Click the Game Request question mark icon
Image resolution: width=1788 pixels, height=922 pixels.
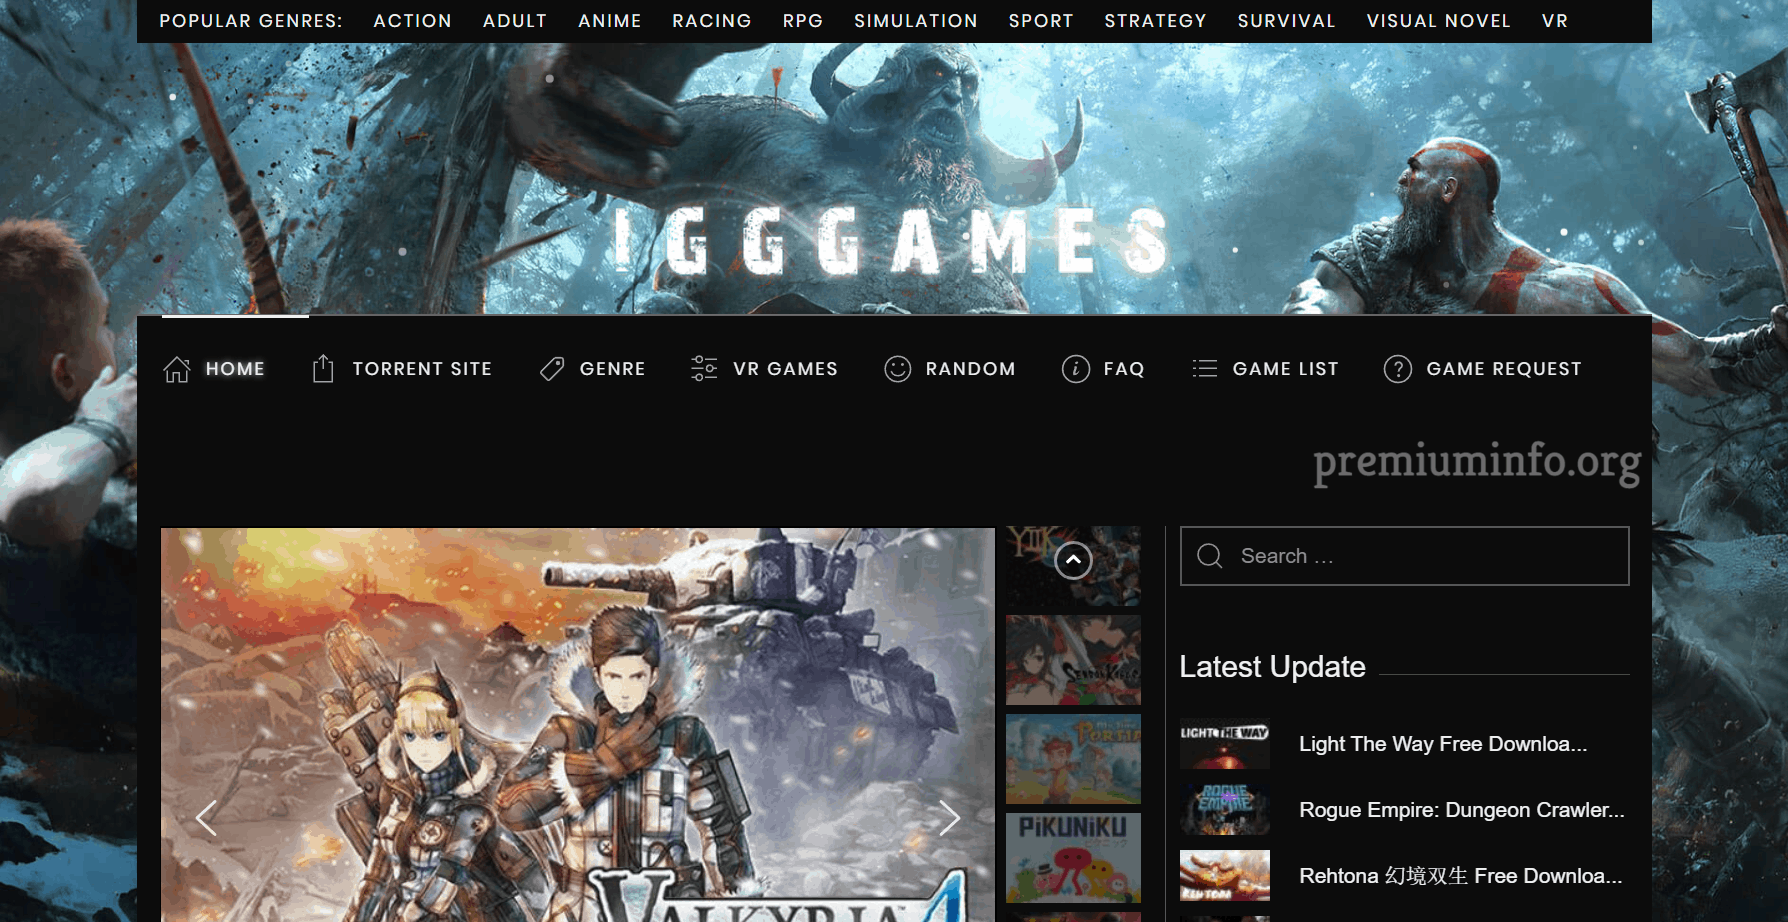coord(1398,369)
